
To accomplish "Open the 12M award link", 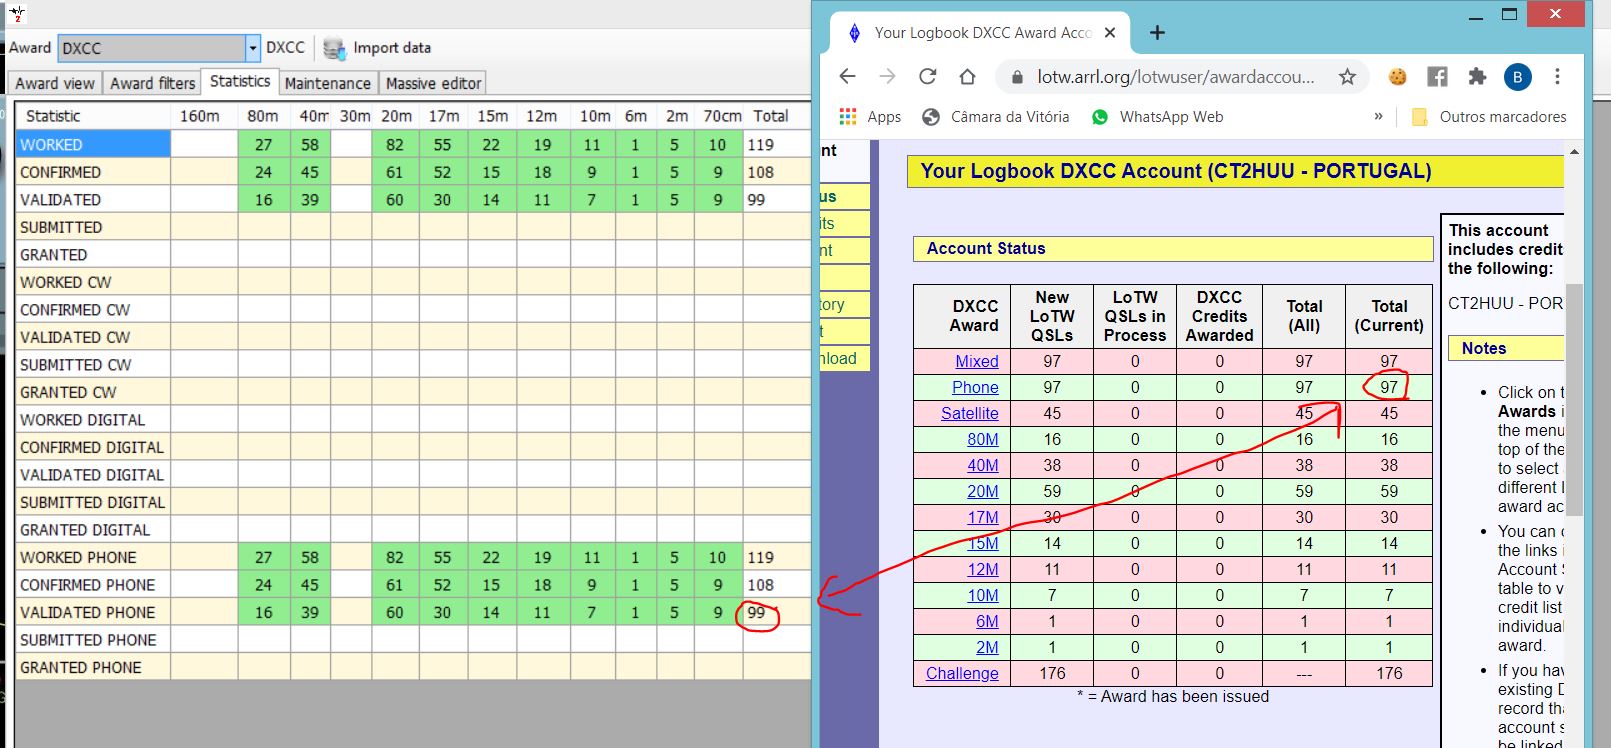I will (983, 569).
